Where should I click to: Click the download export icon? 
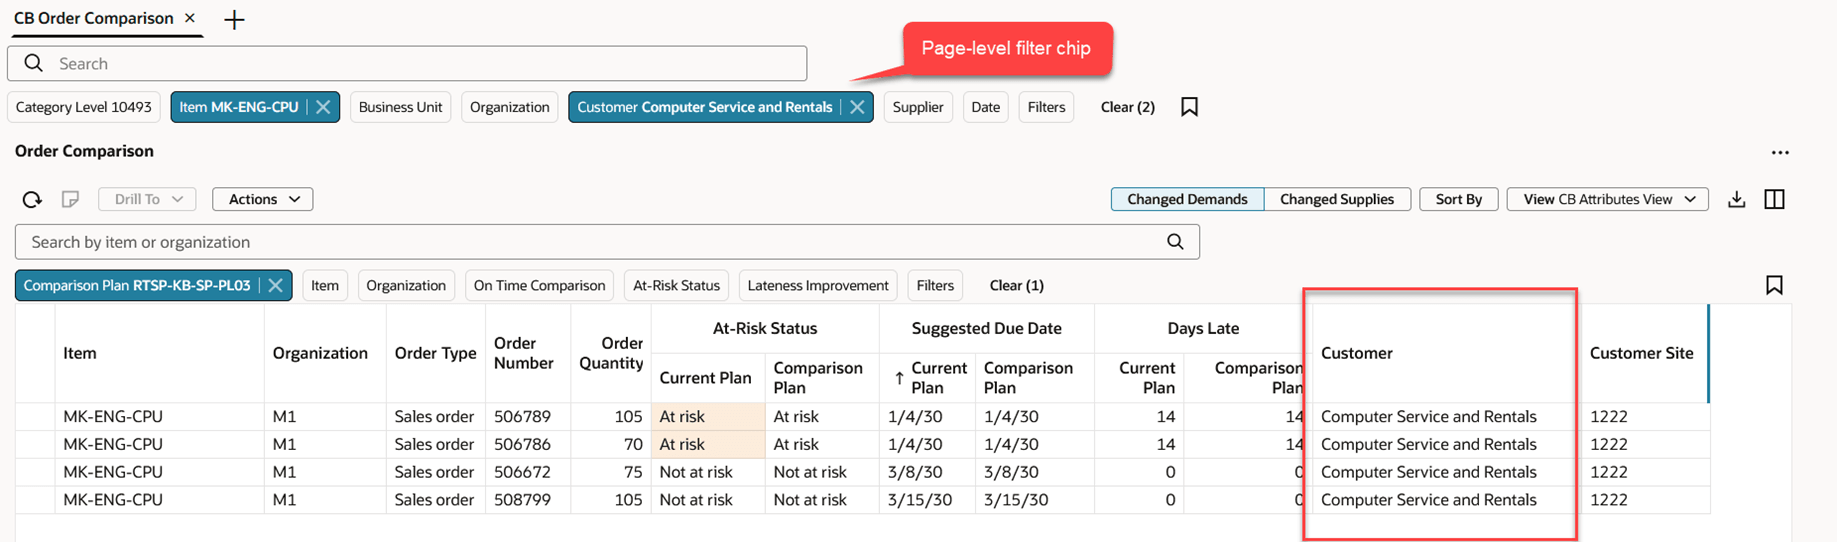(x=1736, y=199)
